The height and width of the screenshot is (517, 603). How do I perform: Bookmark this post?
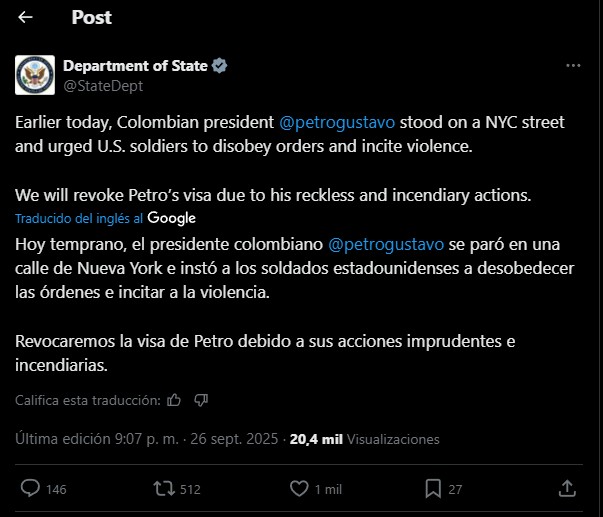pyautogui.click(x=433, y=489)
